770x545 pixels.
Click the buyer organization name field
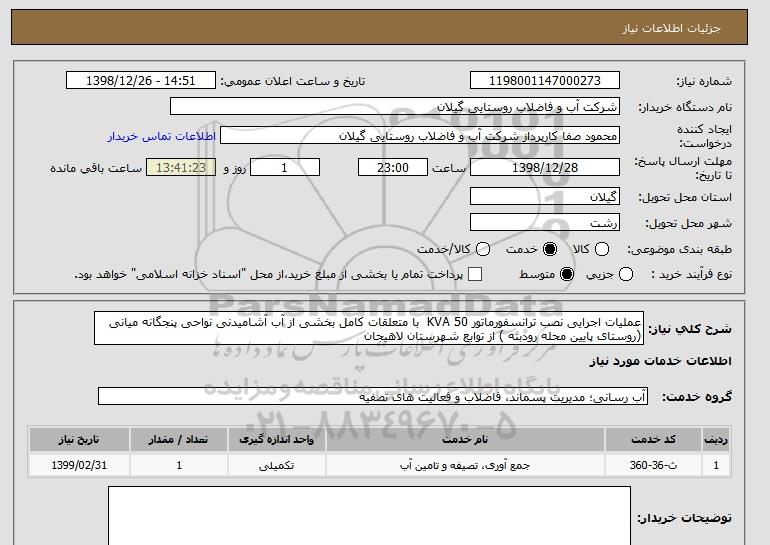[395, 107]
